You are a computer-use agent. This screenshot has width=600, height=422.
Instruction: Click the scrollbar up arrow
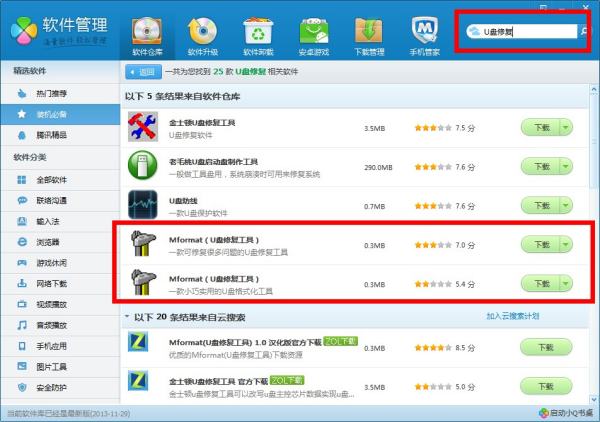(x=594, y=90)
